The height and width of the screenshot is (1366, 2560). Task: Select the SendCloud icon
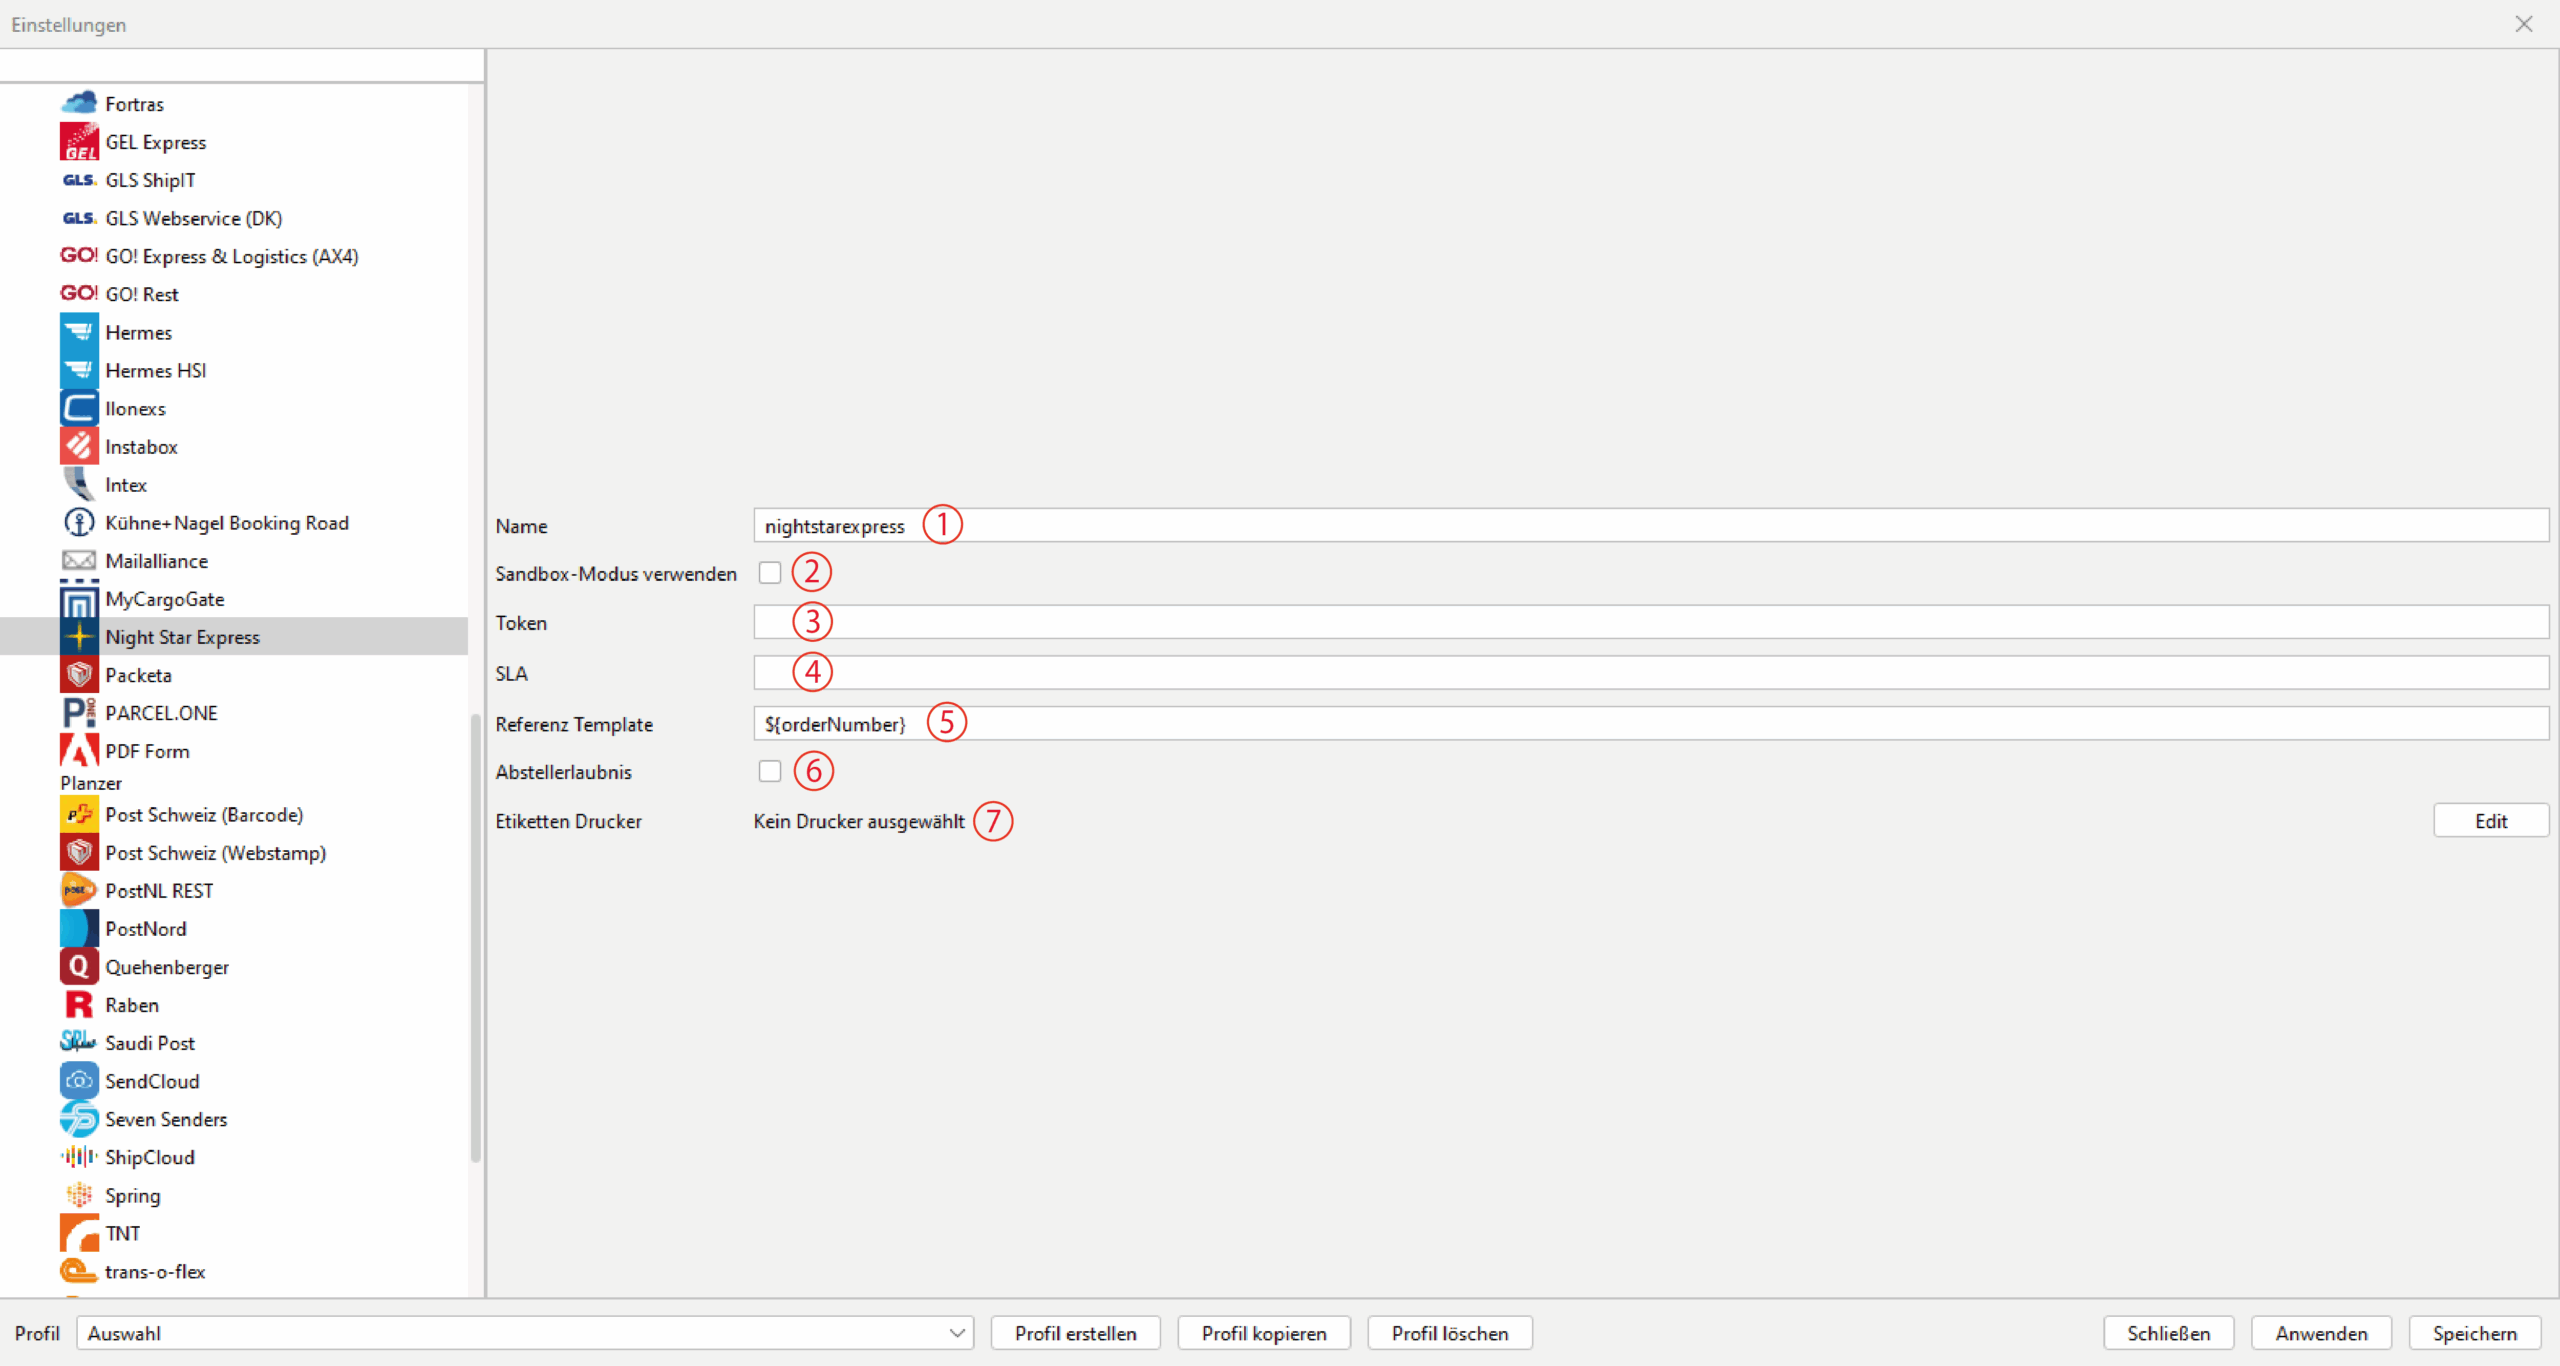click(79, 1081)
